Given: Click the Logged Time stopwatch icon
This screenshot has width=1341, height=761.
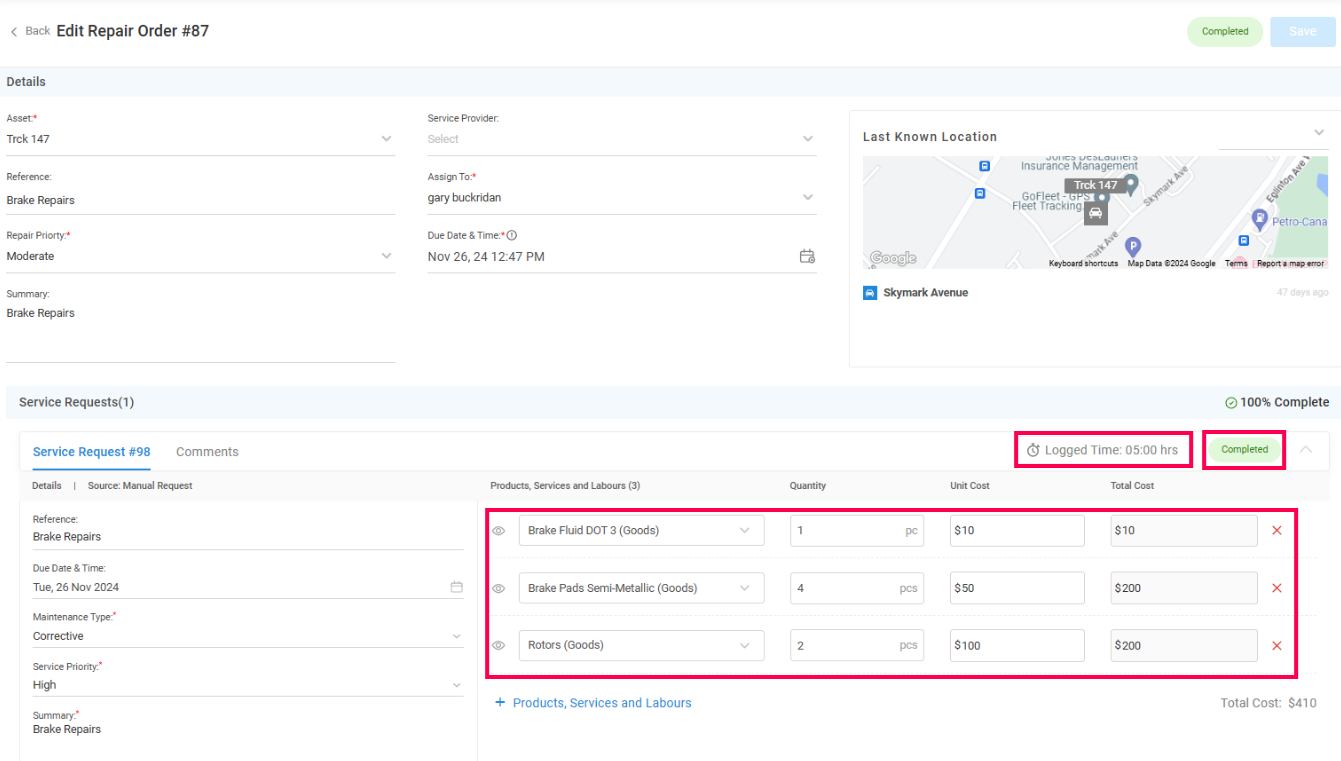Looking at the screenshot, I should click(x=1033, y=451).
